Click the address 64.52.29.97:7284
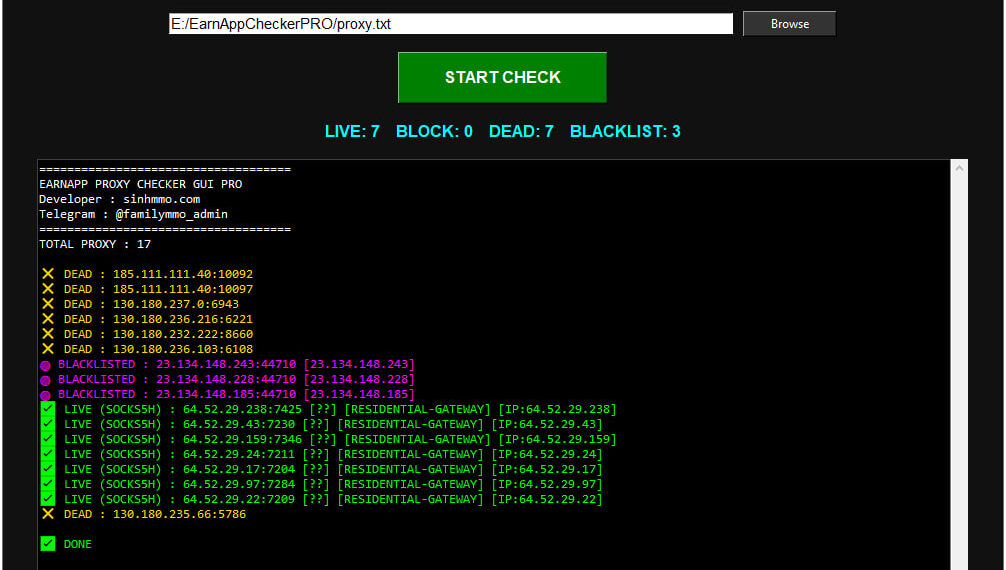 239,484
